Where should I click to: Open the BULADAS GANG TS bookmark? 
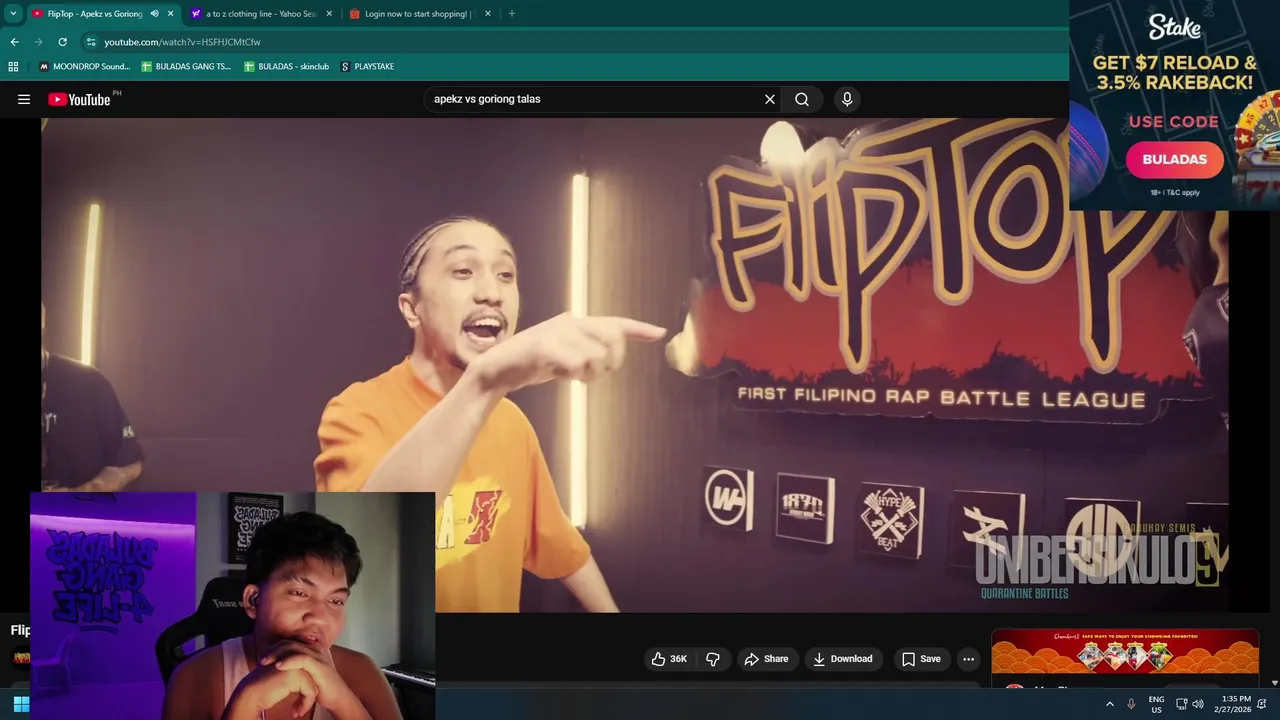click(186, 66)
